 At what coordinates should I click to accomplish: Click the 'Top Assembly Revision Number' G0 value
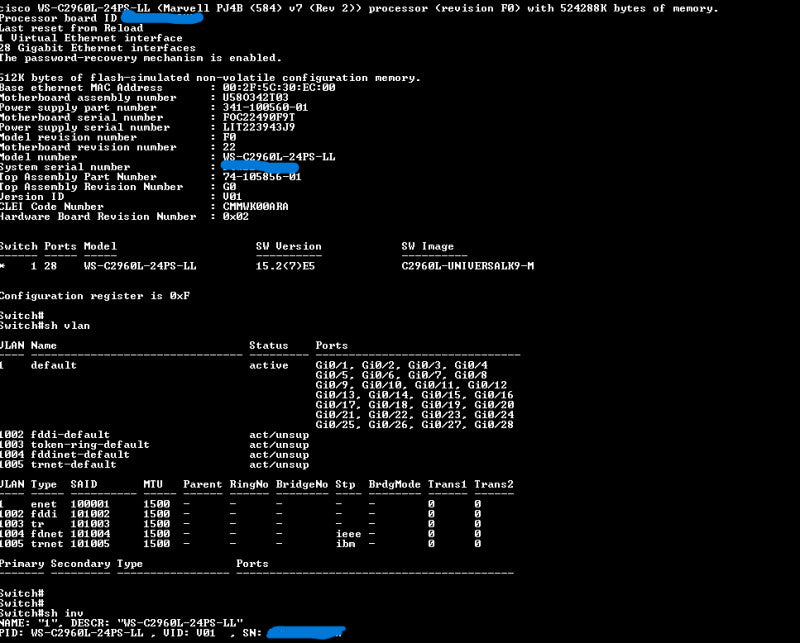point(229,187)
